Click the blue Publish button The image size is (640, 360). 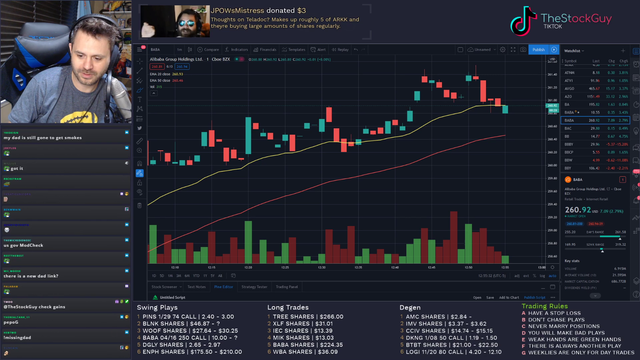point(539,49)
